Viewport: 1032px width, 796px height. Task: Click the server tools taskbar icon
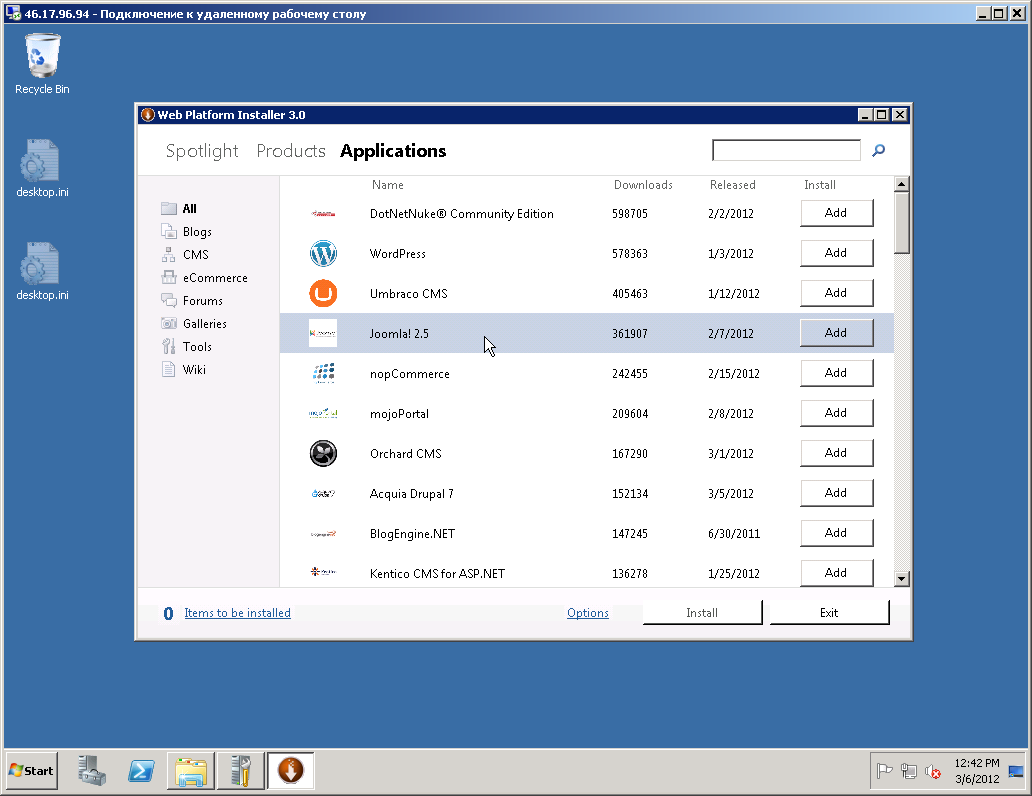pos(241,771)
